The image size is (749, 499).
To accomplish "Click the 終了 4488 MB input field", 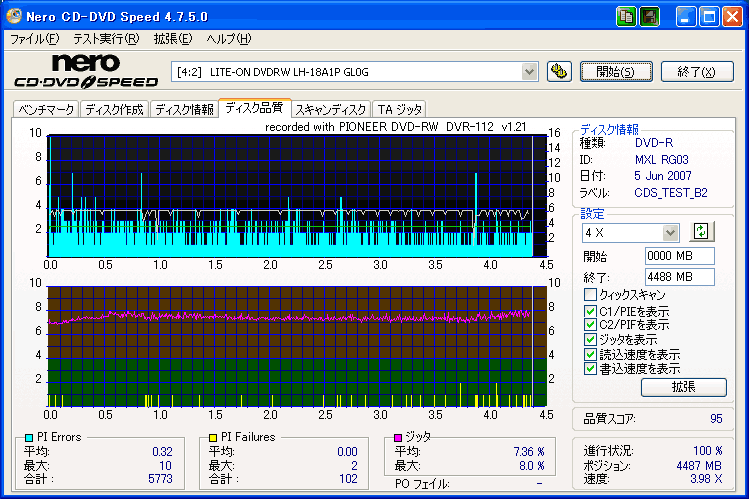I will 679,277.
